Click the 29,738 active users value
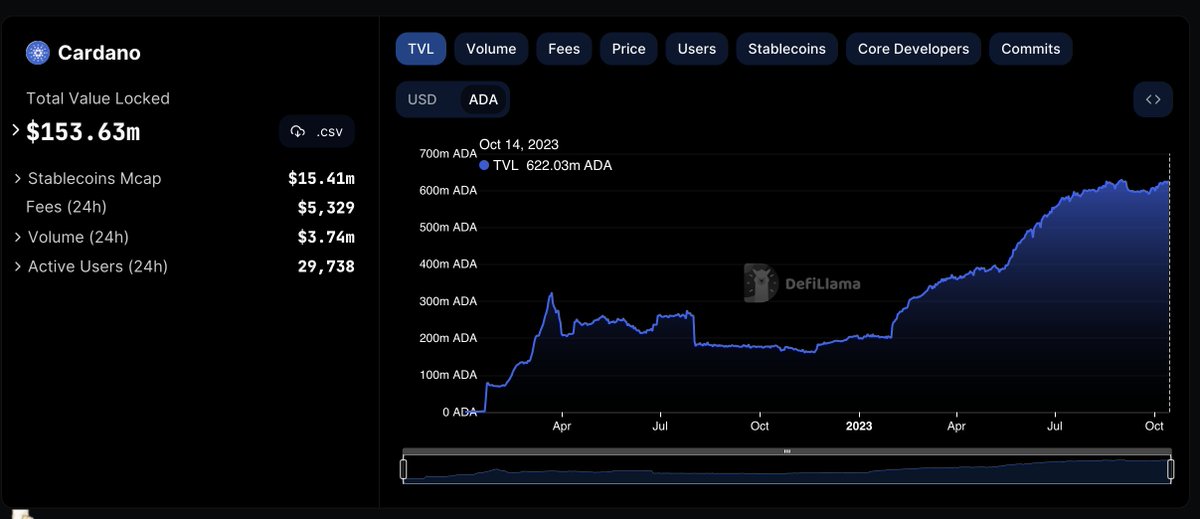 pos(326,267)
